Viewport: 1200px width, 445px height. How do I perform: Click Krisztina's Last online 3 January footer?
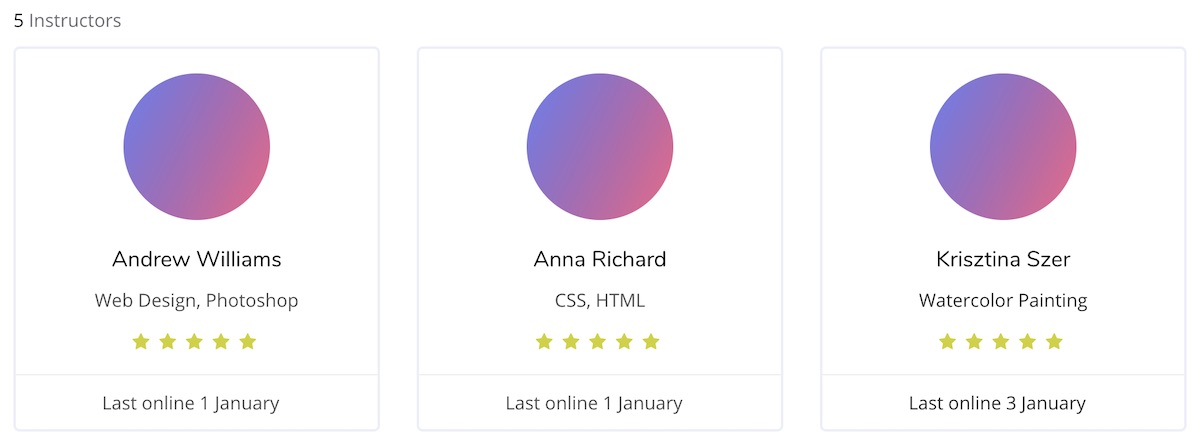(997, 404)
